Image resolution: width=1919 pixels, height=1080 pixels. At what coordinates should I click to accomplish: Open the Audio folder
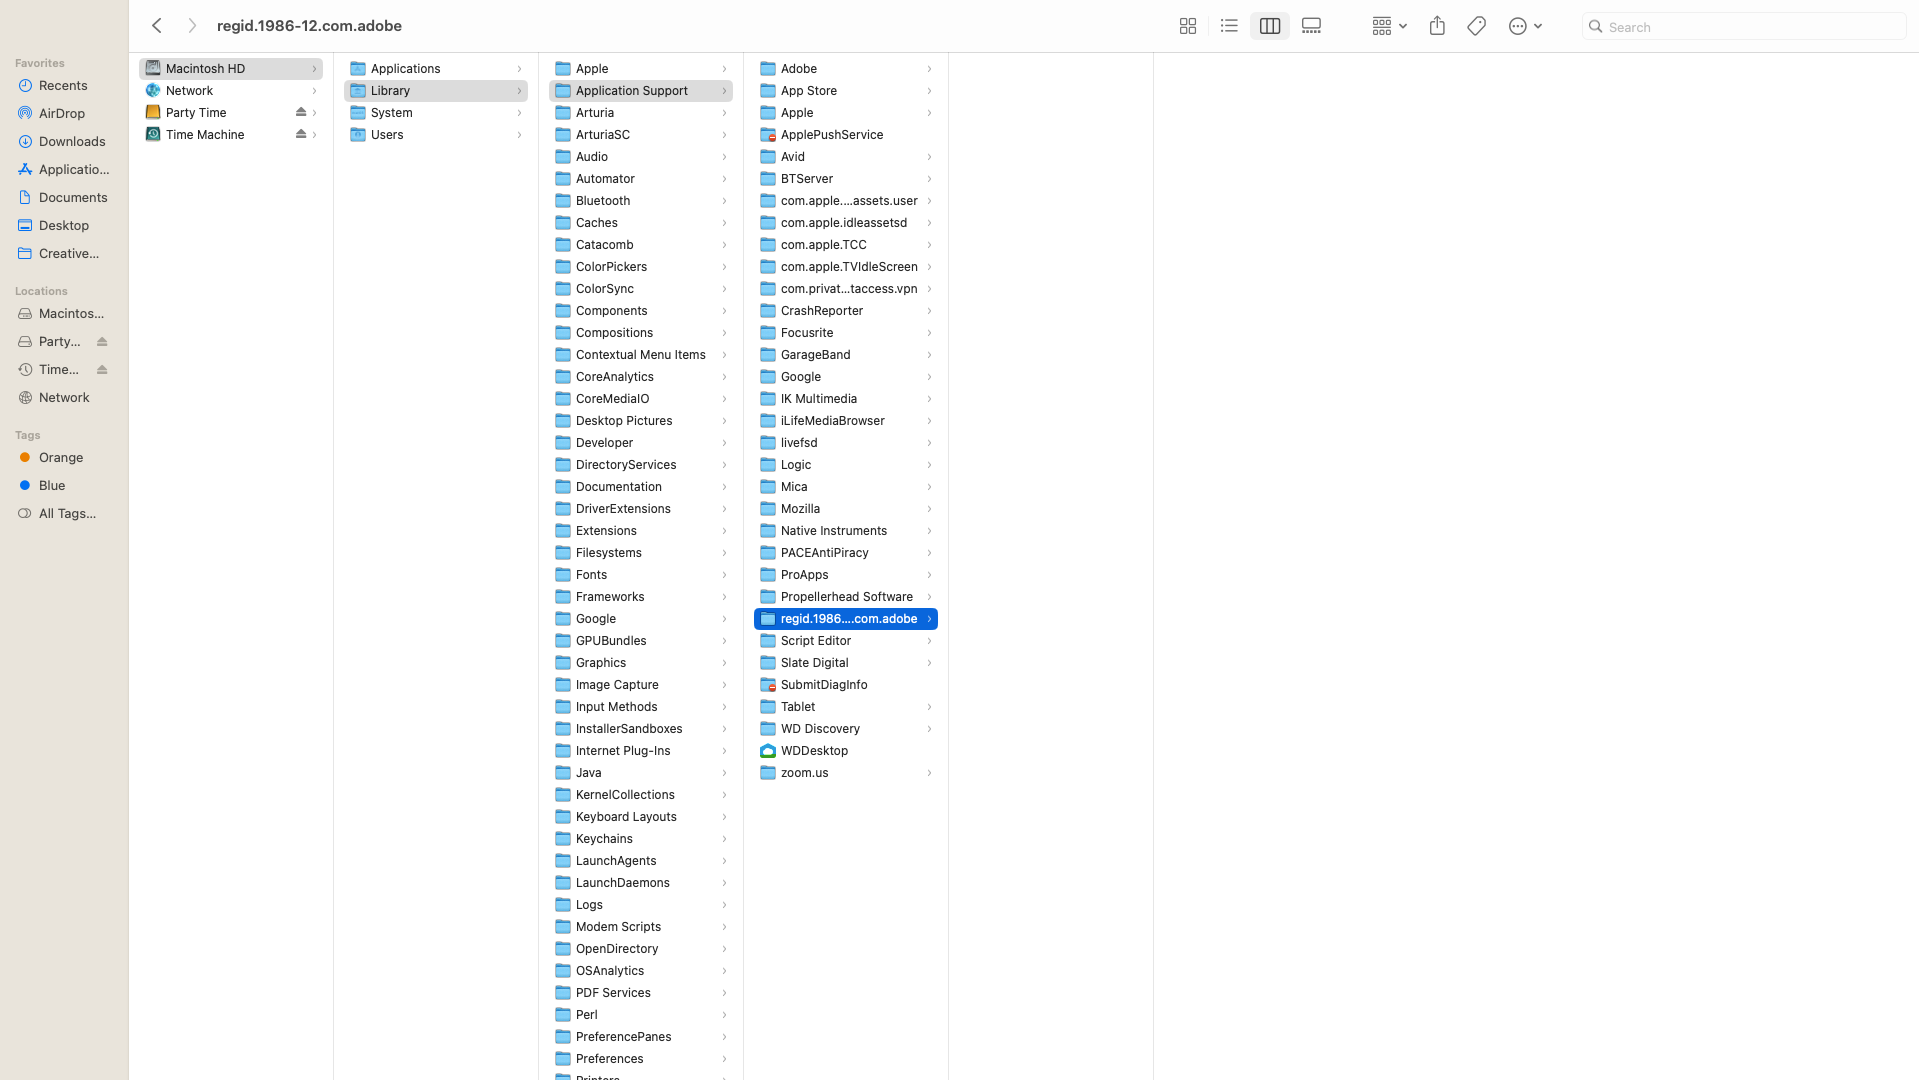coord(641,157)
